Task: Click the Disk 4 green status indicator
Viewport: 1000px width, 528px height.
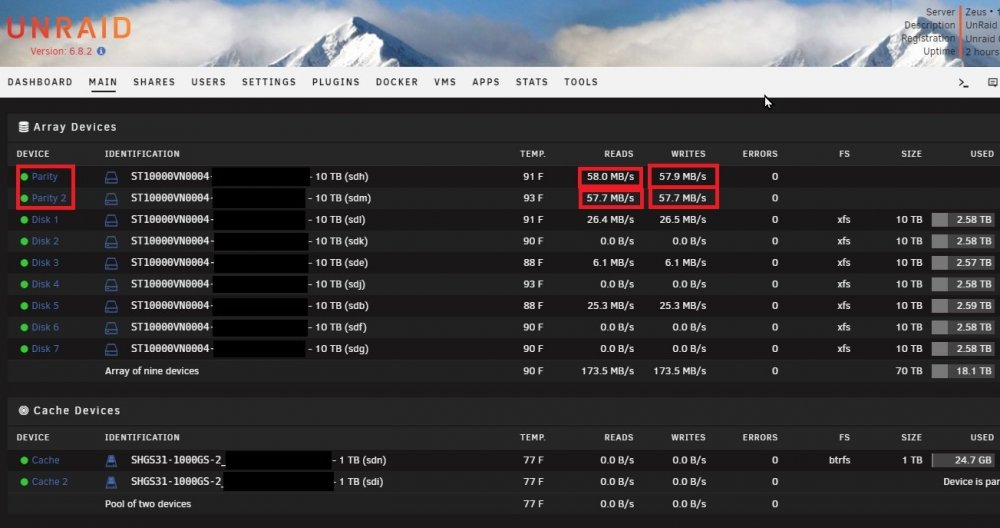Action: 24,284
